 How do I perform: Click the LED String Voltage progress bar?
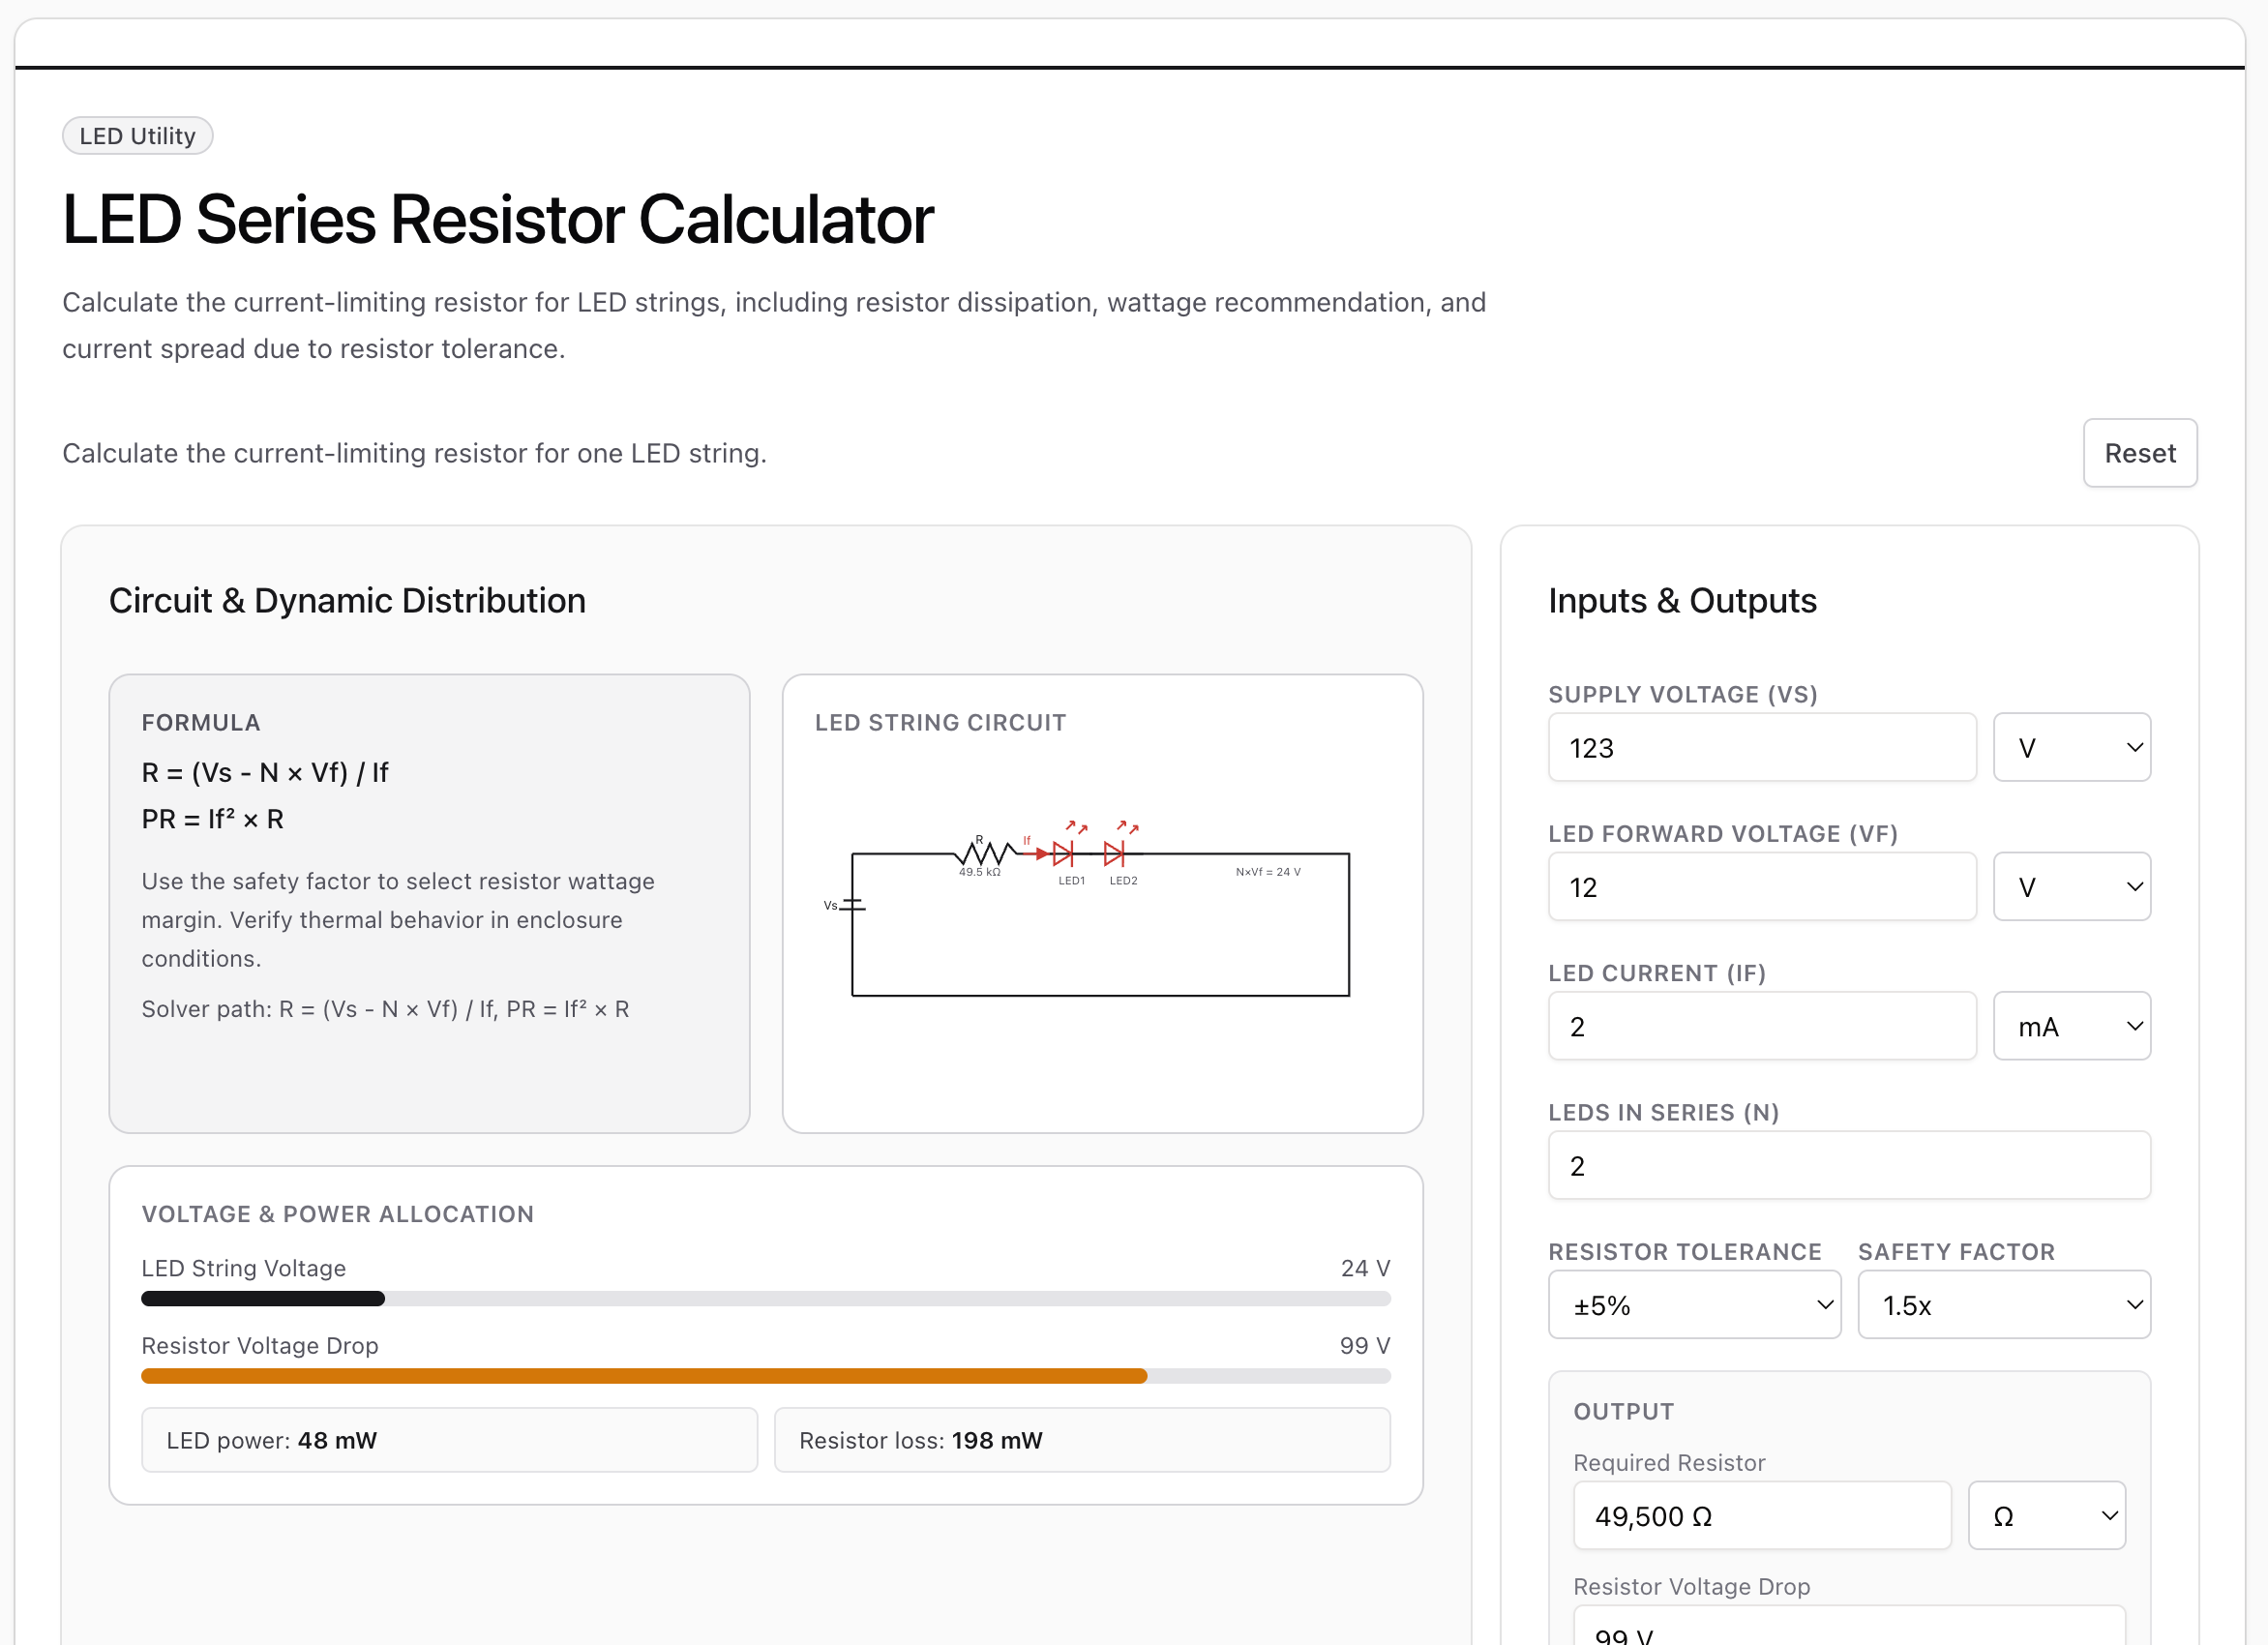pyautogui.click(x=765, y=1299)
